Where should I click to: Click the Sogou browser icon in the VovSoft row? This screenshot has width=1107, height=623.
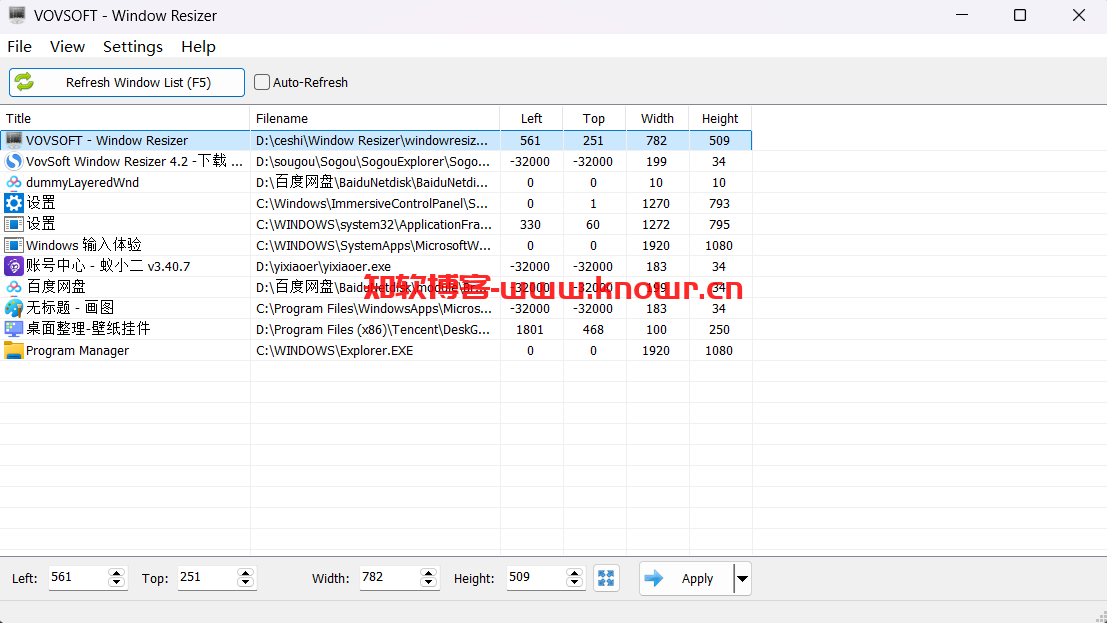[13, 161]
